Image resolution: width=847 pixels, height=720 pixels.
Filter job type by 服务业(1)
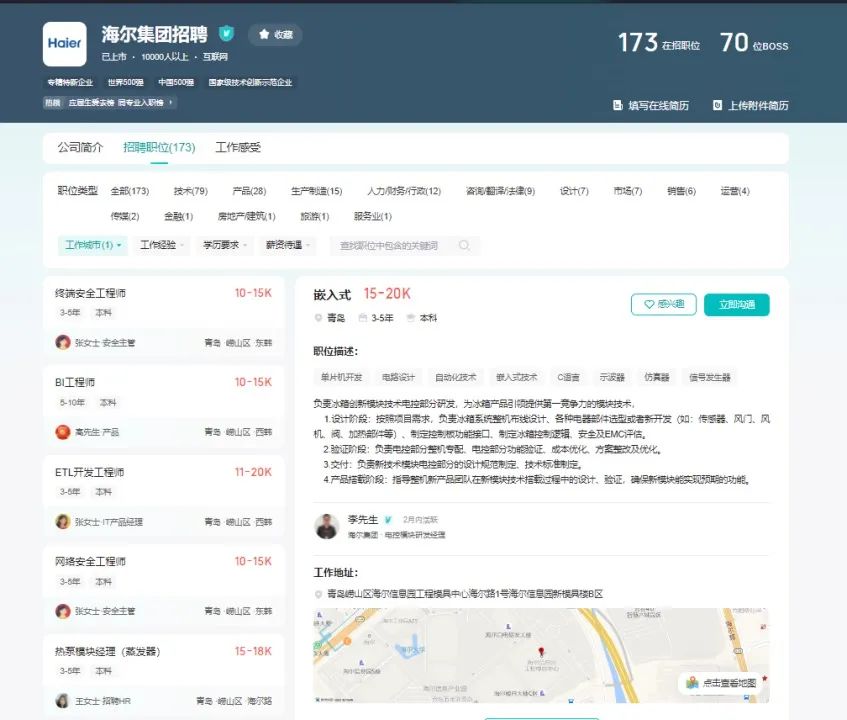pos(373,216)
